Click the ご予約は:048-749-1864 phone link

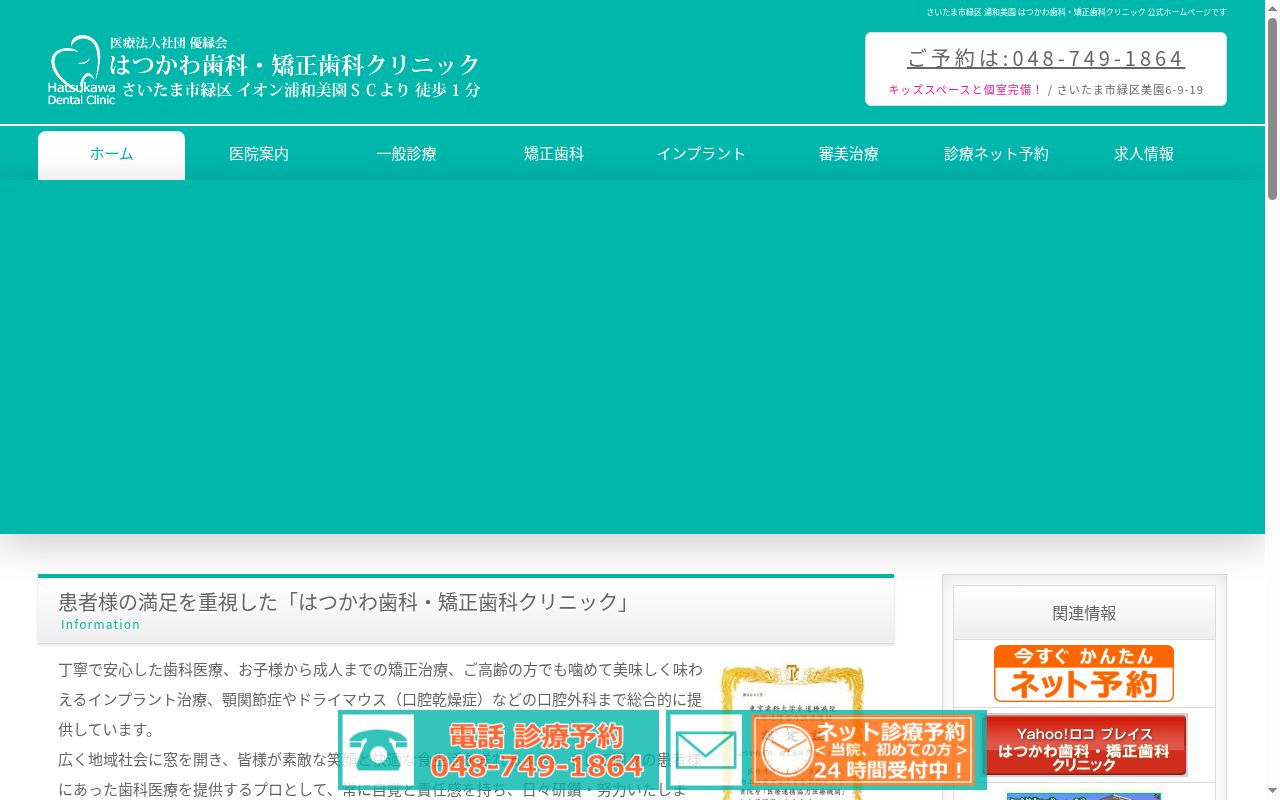(1045, 58)
